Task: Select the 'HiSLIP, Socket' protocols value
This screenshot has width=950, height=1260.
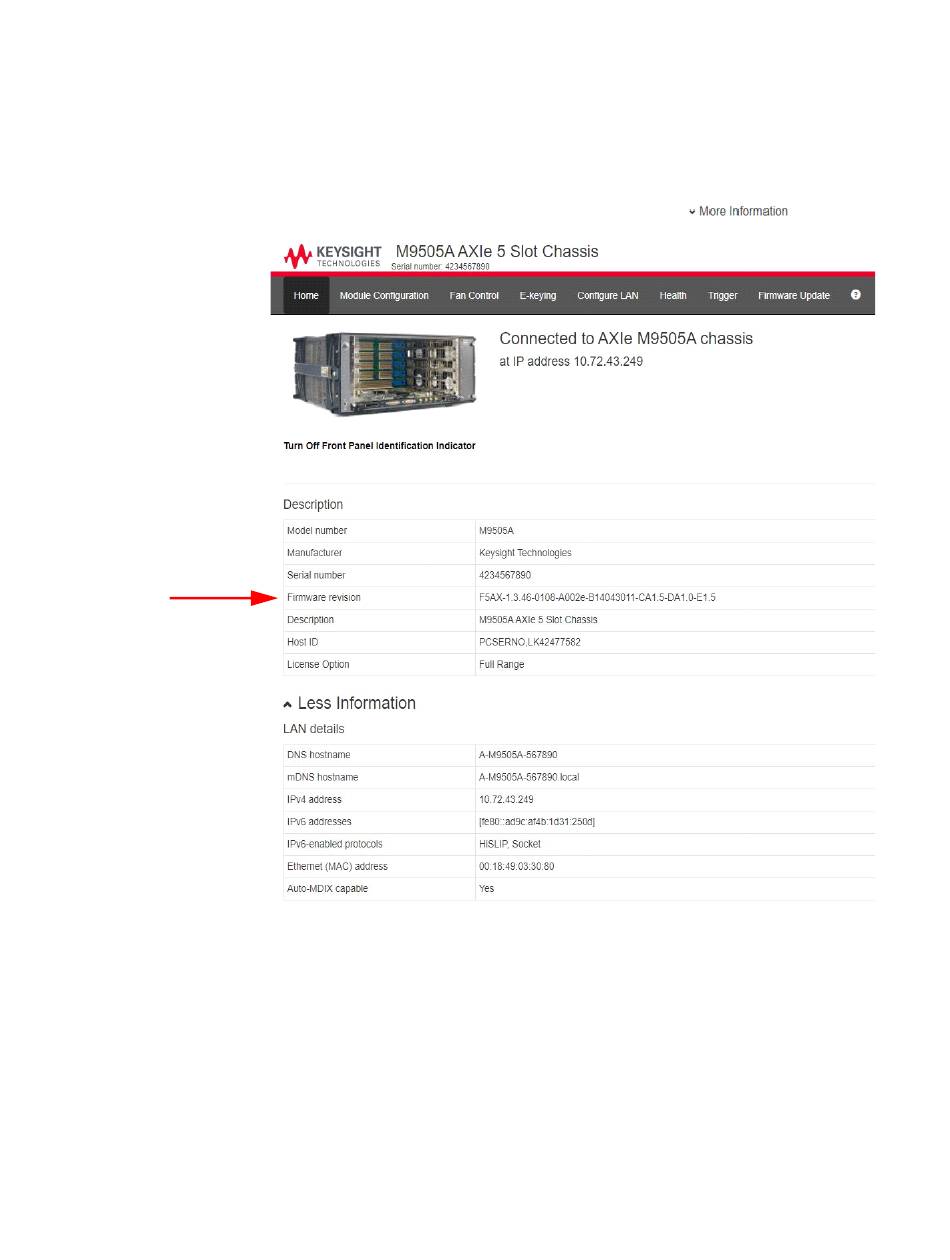Action: point(510,844)
